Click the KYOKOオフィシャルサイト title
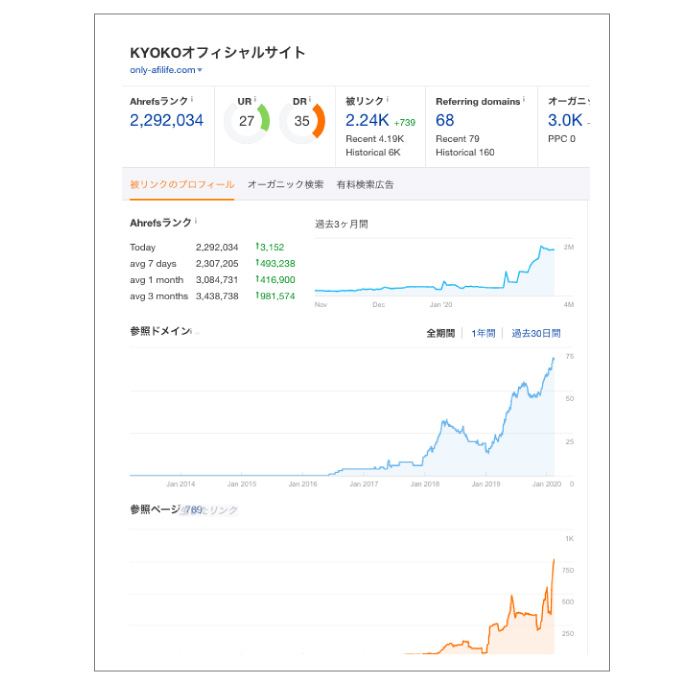Screen dimensions: 700x693 (x=217, y=53)
